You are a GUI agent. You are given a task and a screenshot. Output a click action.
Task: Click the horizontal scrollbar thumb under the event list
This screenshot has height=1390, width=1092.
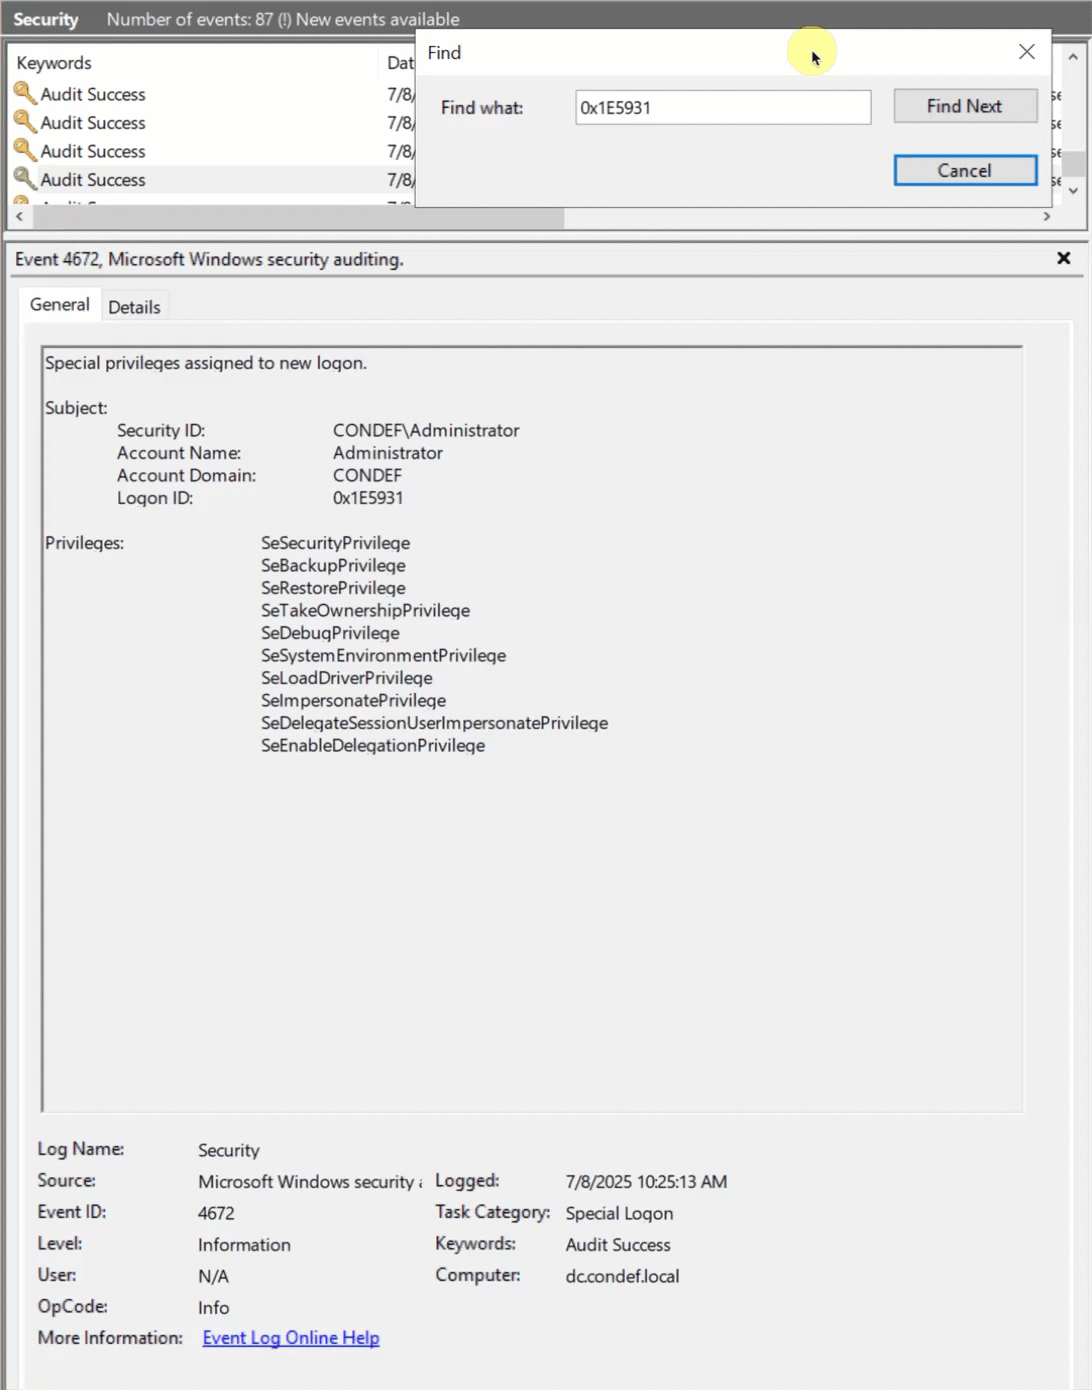pos(300,217)
